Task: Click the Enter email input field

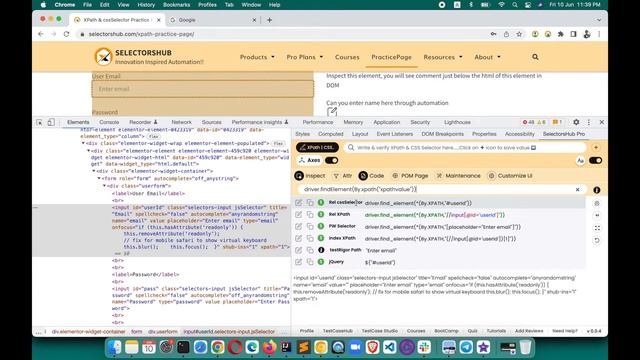Action: pos(203,89)
